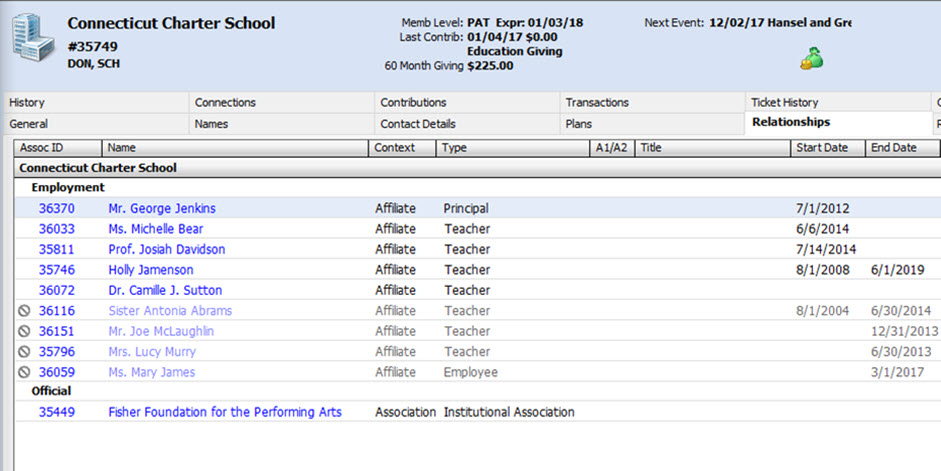Click the green money bag icon
The image size is (941, 471).
point(811,60)
